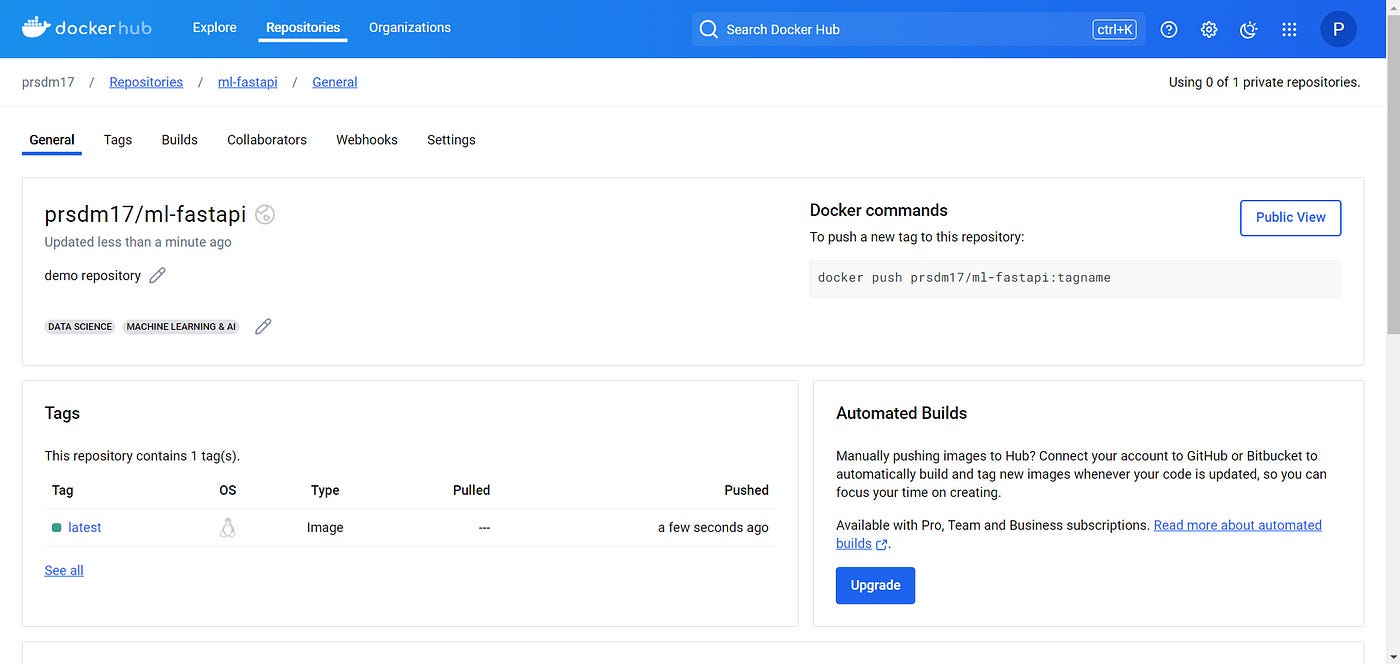Open Read more about automated builds link

click(1238, 525)
